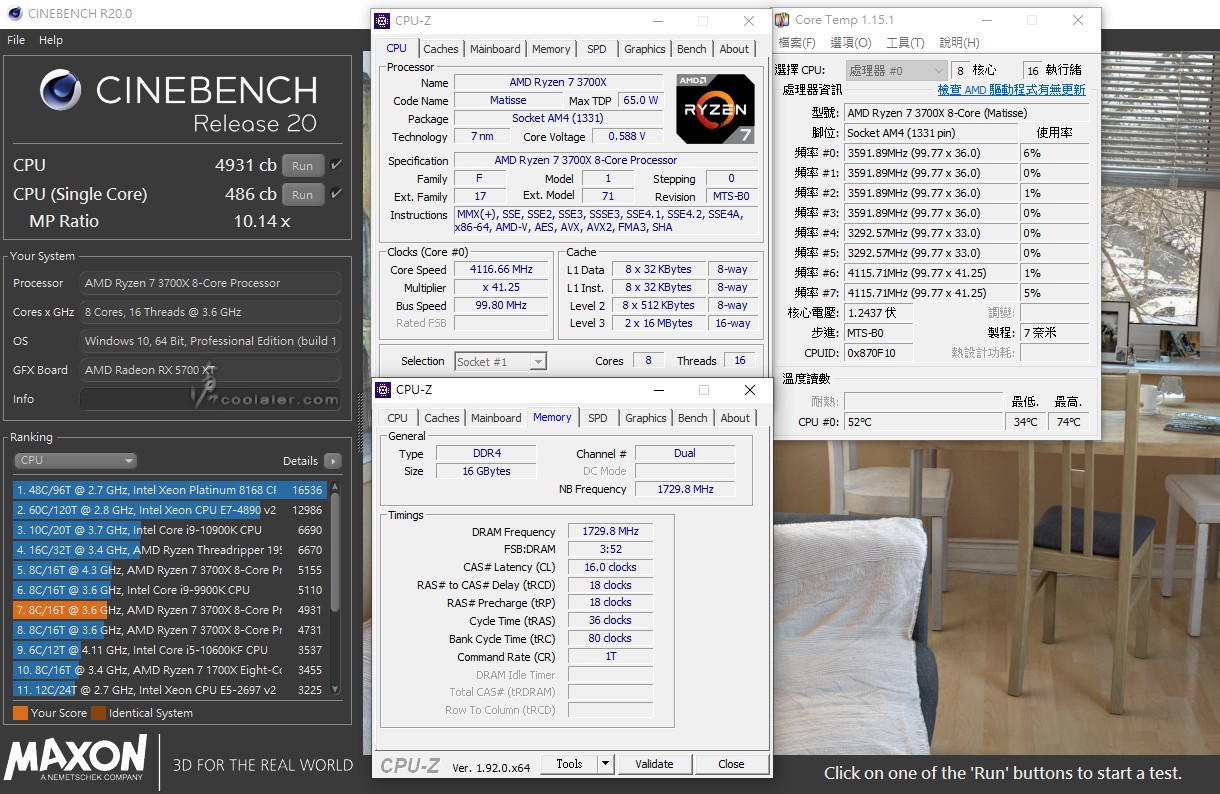Click the Core Voltage value 0.588 V
1220x794 pixels.
627,137
